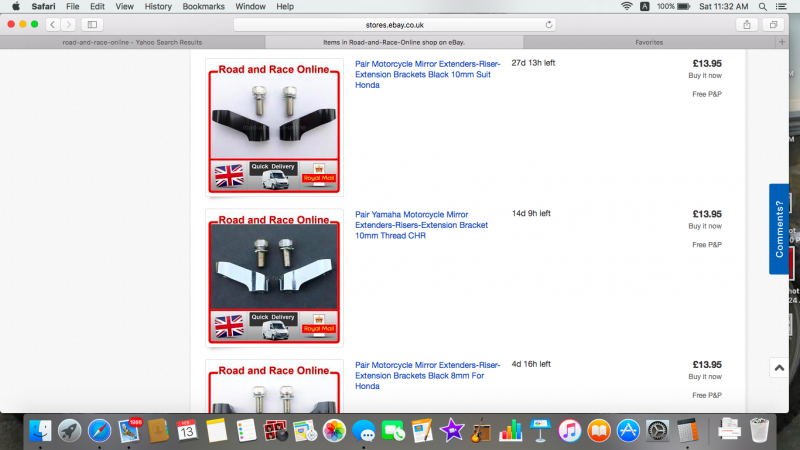Screen dimensions: 800x450
Task: View 8mm Honda extenders product thumbnail
Action: tap(274, 387)
